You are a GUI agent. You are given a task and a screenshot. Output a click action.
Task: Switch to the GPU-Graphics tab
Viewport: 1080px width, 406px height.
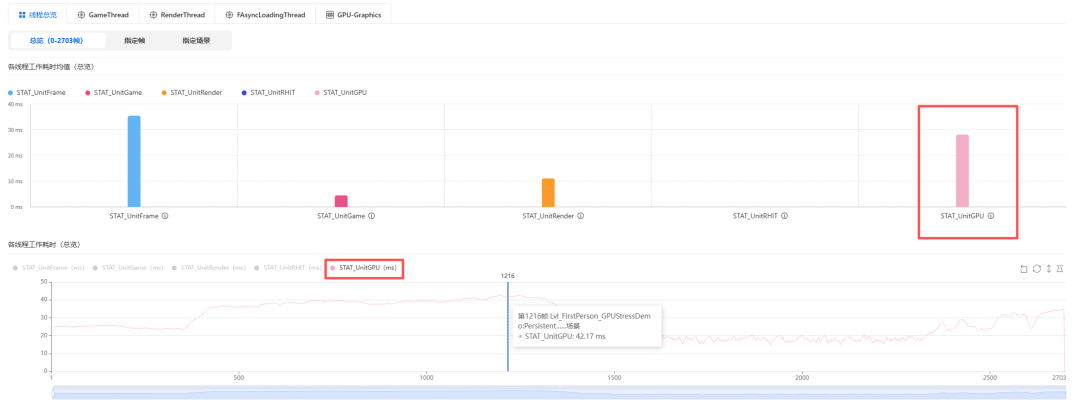(353, 14)
